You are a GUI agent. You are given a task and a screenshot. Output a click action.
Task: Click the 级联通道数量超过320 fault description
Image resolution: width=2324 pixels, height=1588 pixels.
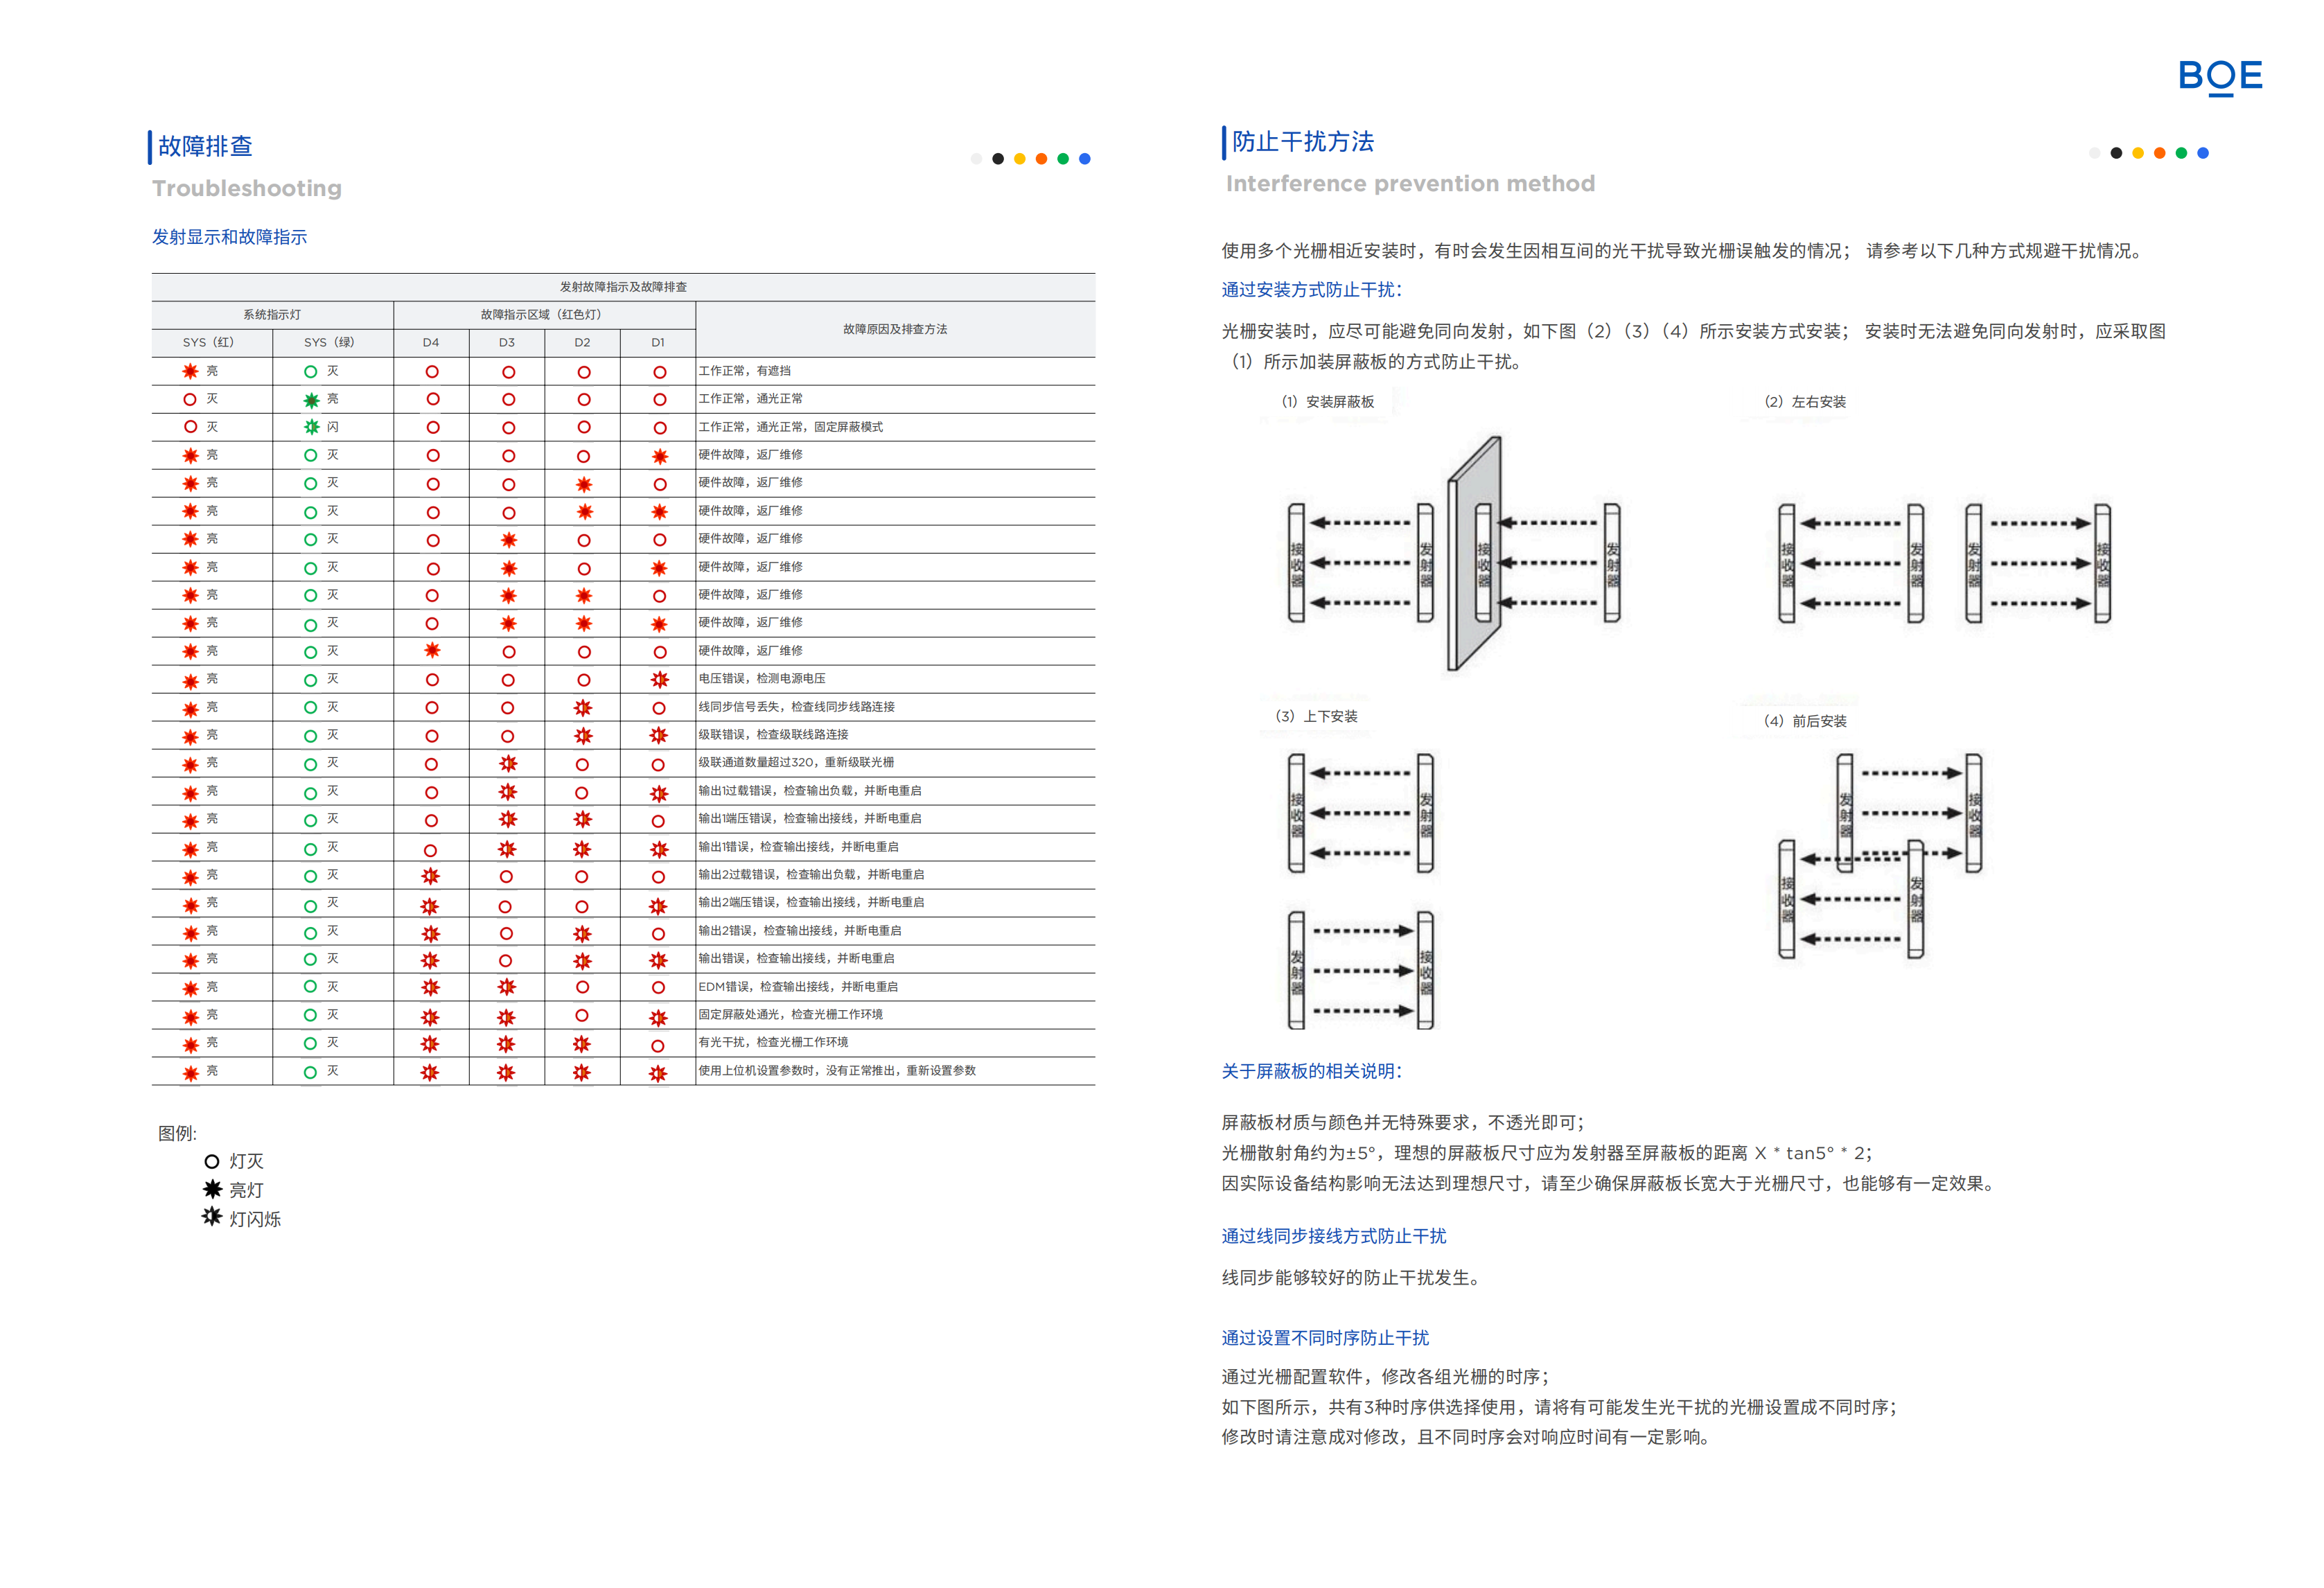(796, 762)
